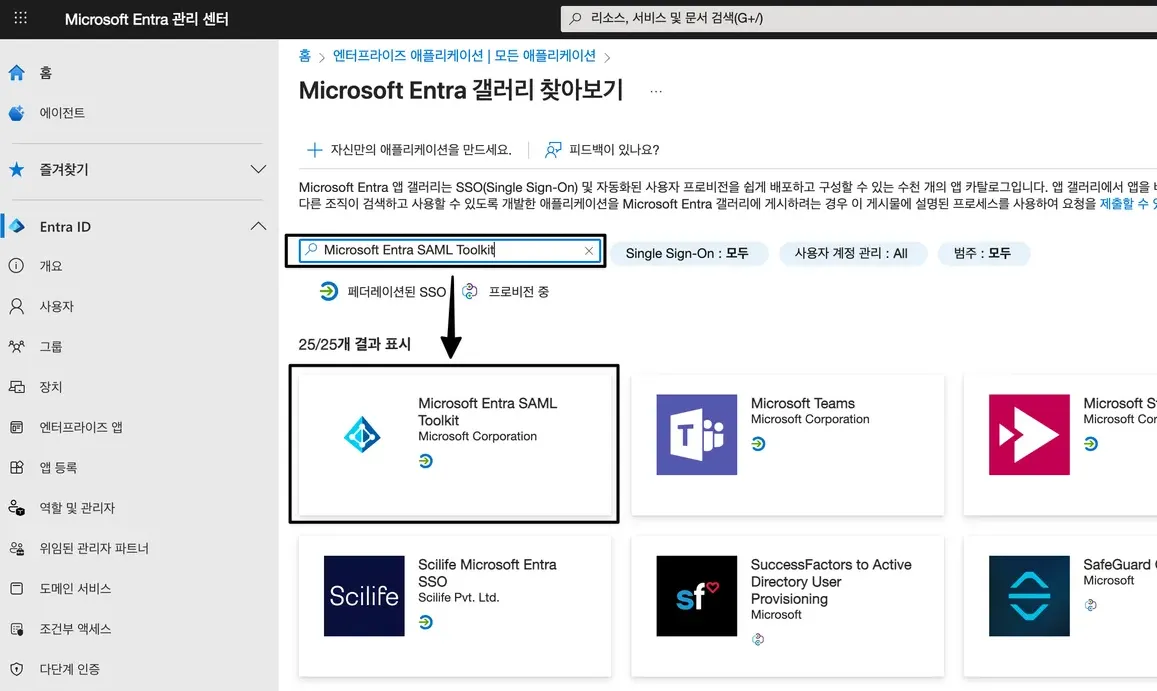Click Microsoft Entra 관리 센터 title
This screenshot has height=691, width=1157.
146,19
